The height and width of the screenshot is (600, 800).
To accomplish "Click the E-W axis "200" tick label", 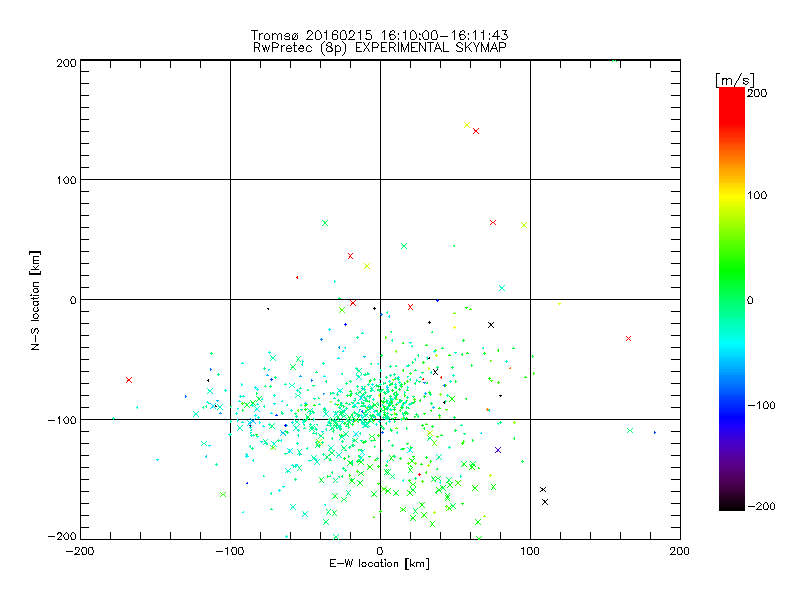I will tap(680, 551).
